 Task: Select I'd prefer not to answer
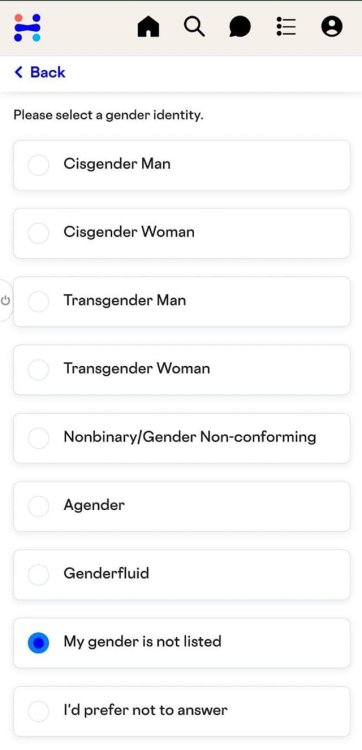(x=182, y=711)
